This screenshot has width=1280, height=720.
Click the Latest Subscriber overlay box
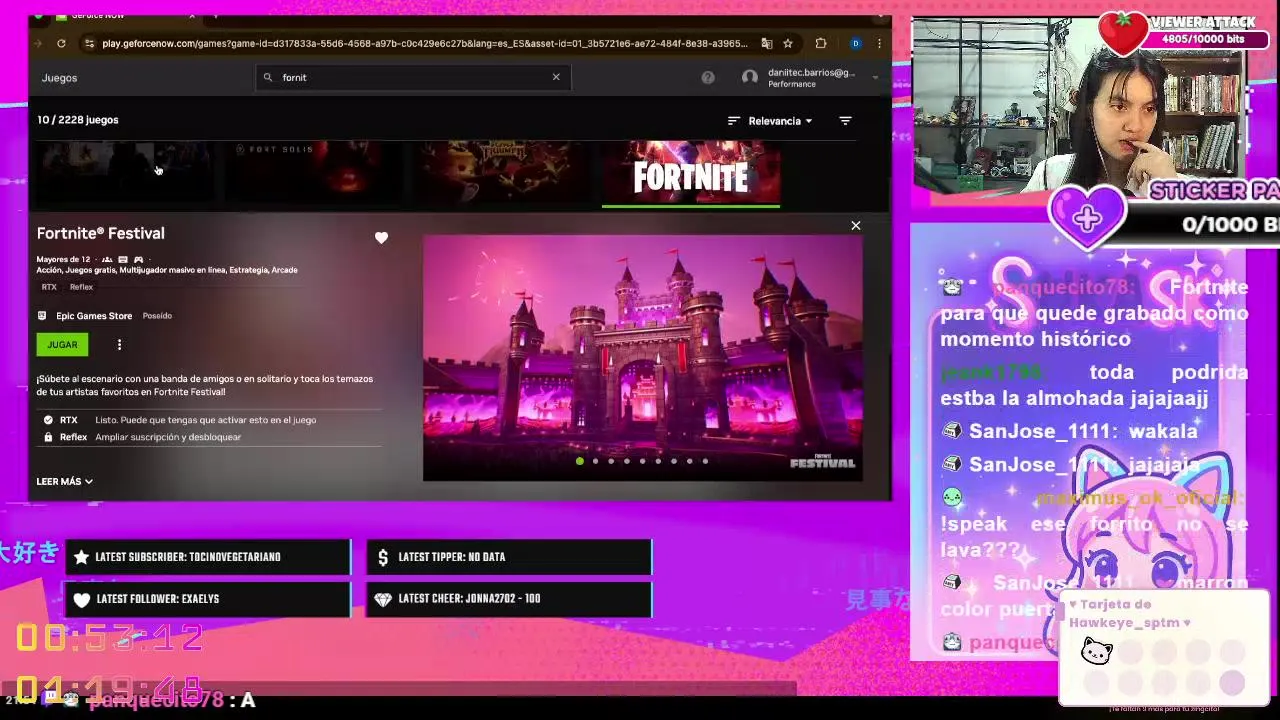208,557
